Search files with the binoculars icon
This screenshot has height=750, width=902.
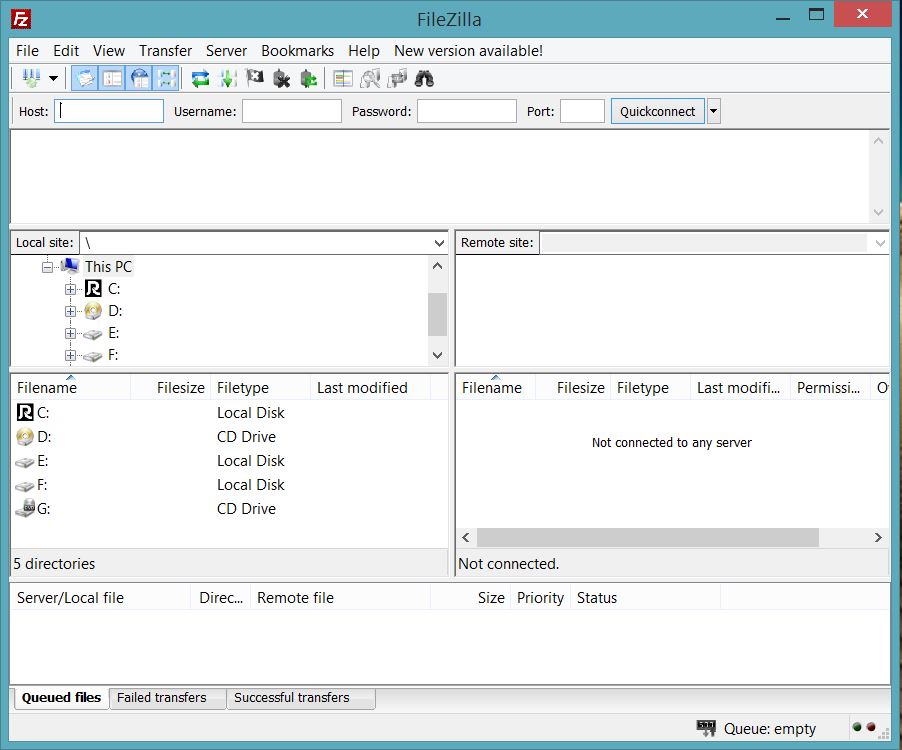click(x=424, y=78)
